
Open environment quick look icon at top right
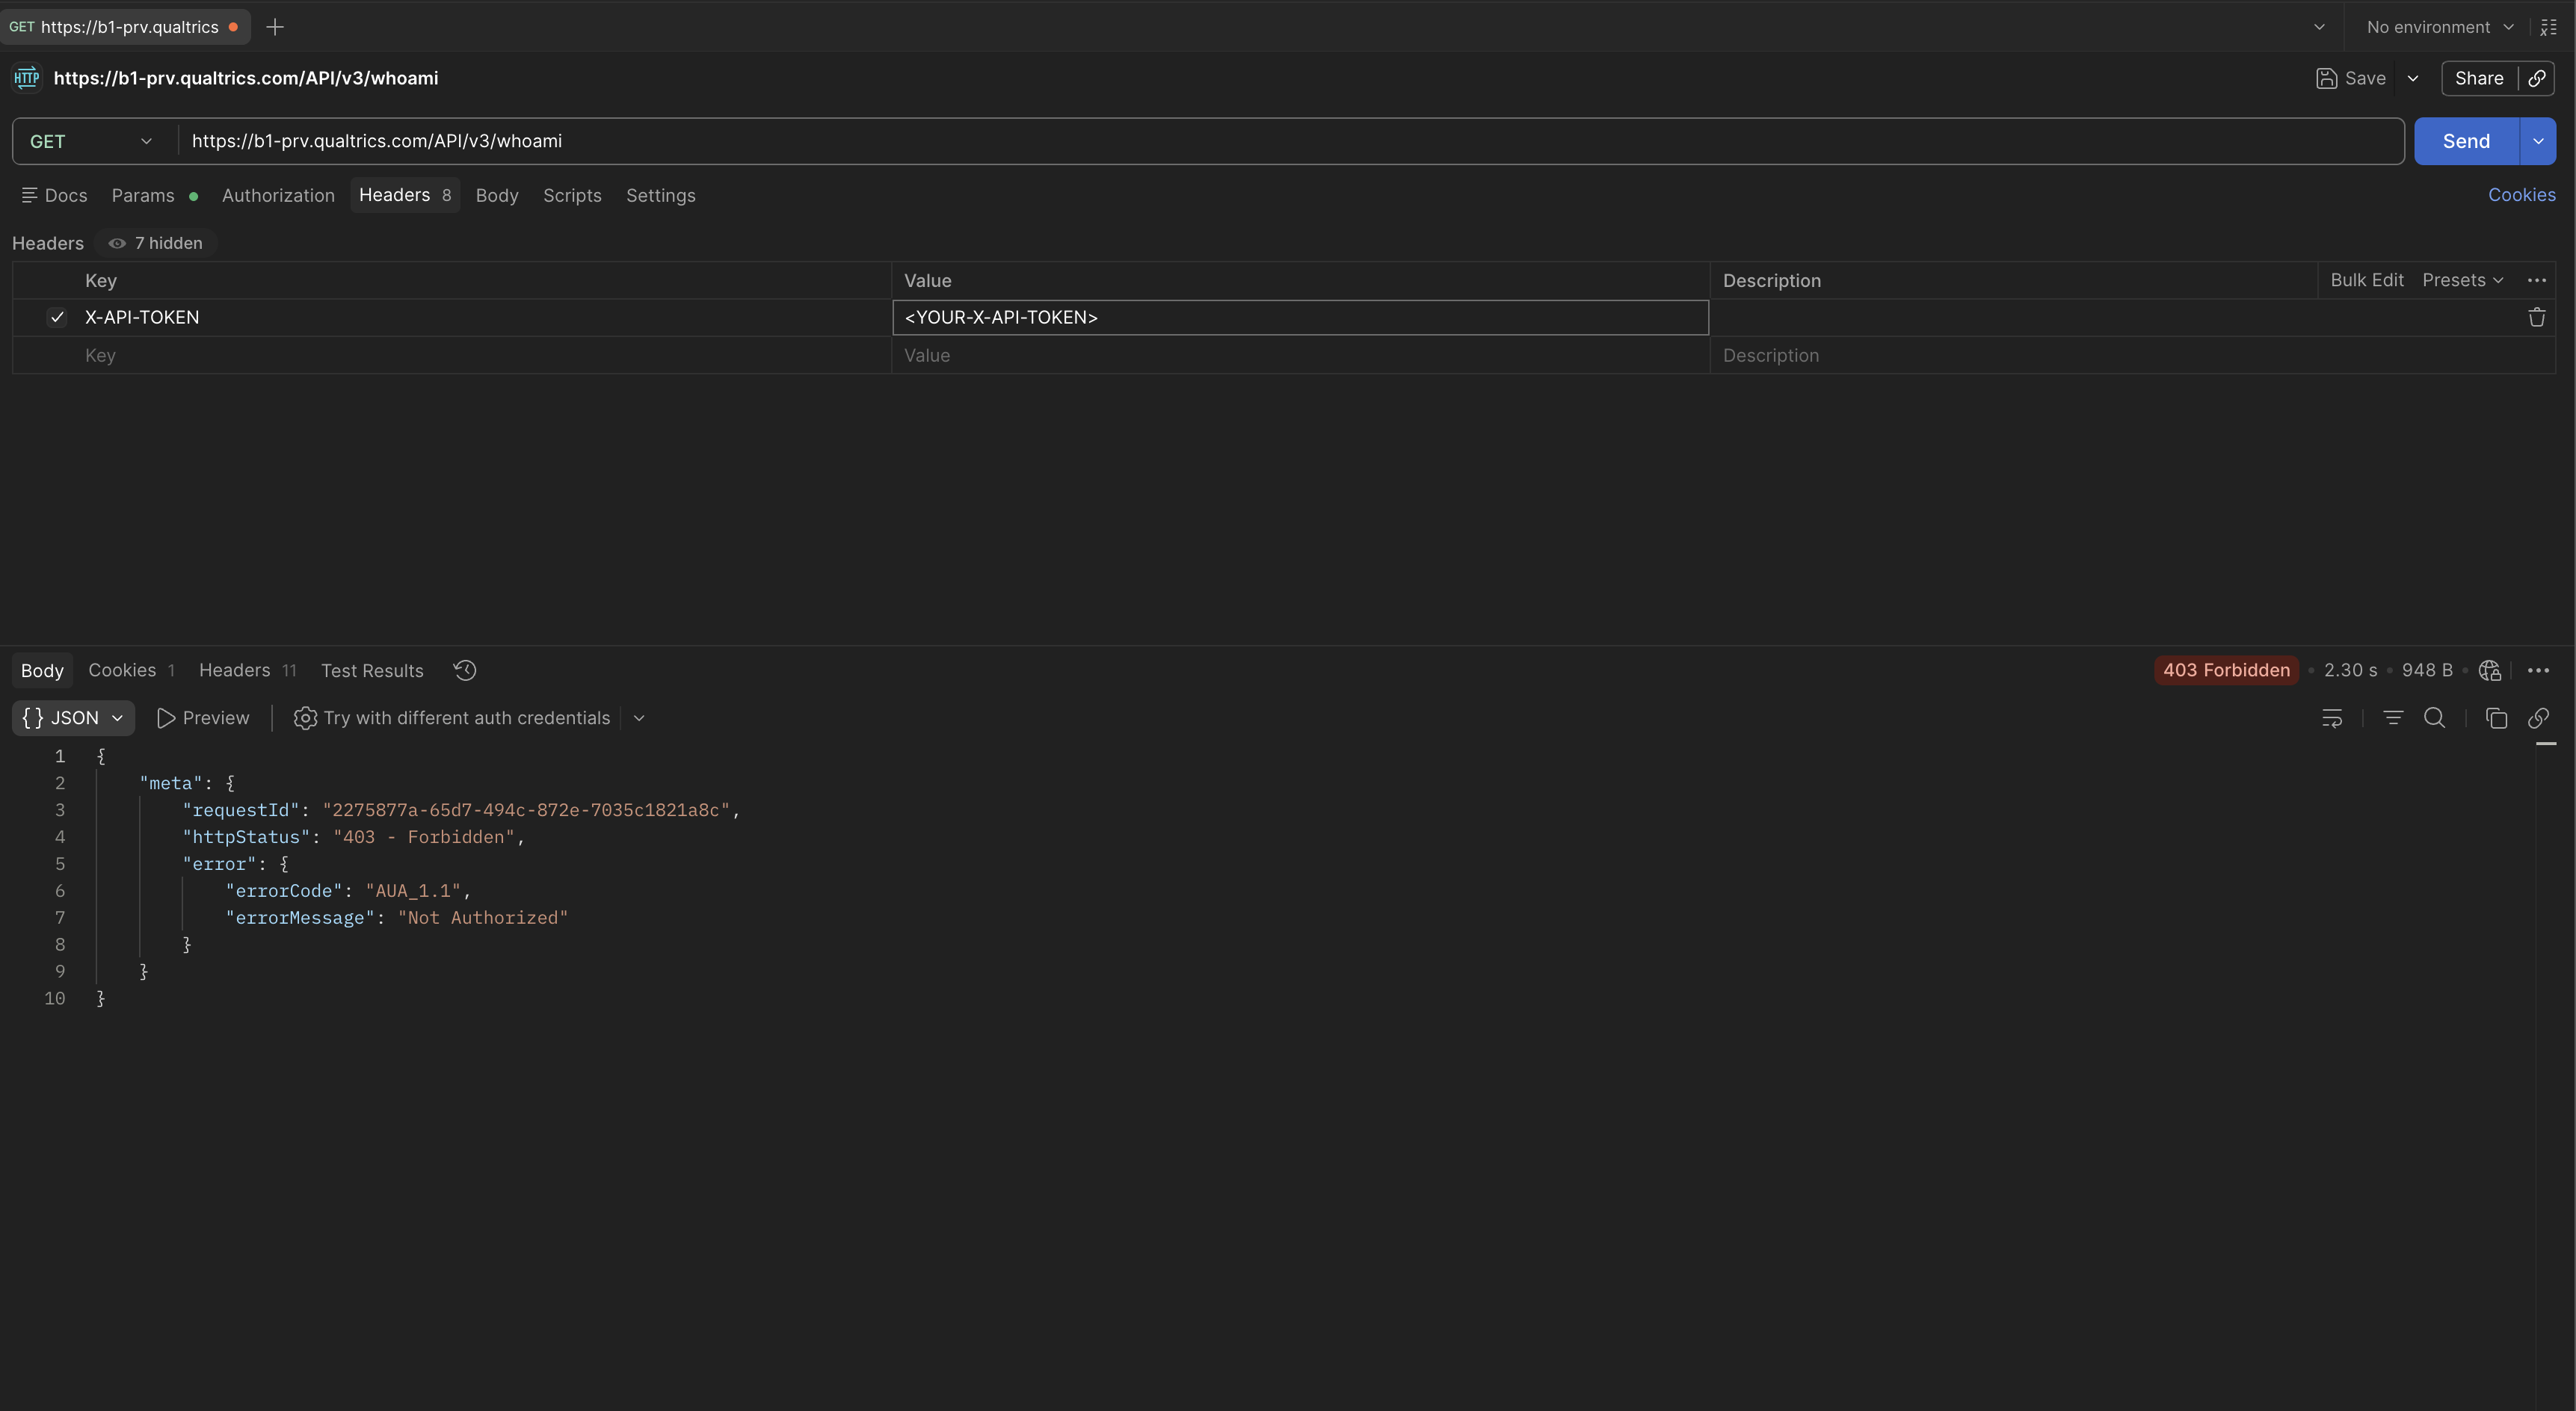point(2549,27)
